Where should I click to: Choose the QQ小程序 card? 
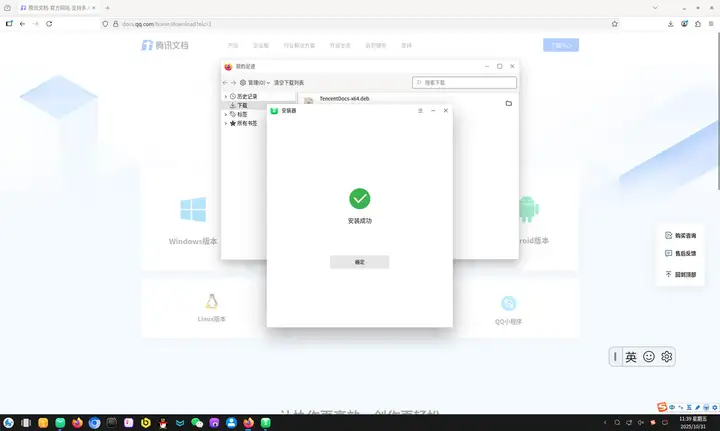pos(508,310)
